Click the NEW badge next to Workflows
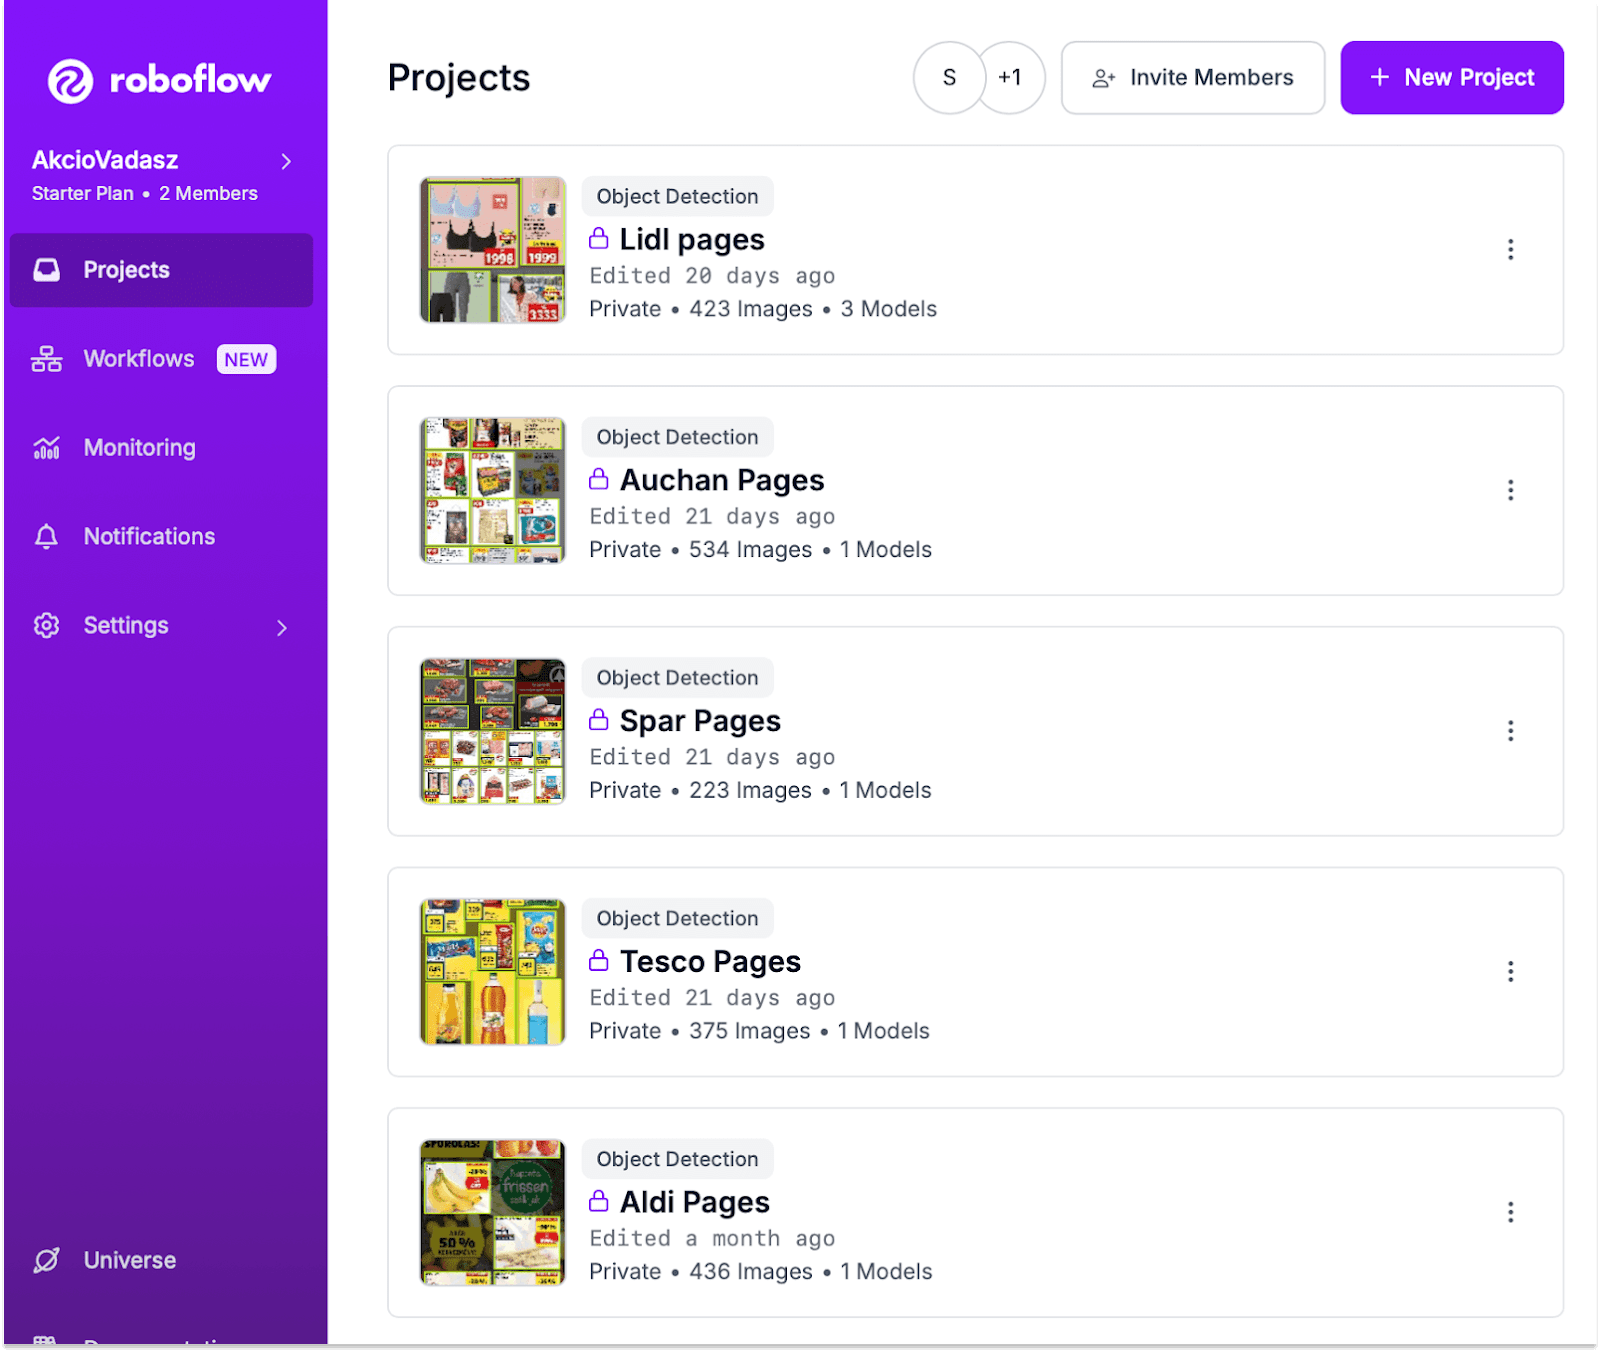Image resolution: width=1600 pixels, height=1352 pixels. [246, 360]
